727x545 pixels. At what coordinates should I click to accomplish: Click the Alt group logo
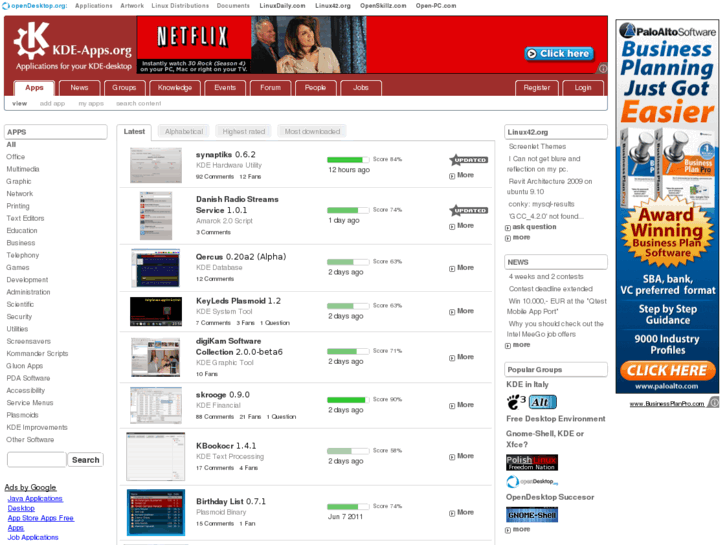click(x=542, y=402)
